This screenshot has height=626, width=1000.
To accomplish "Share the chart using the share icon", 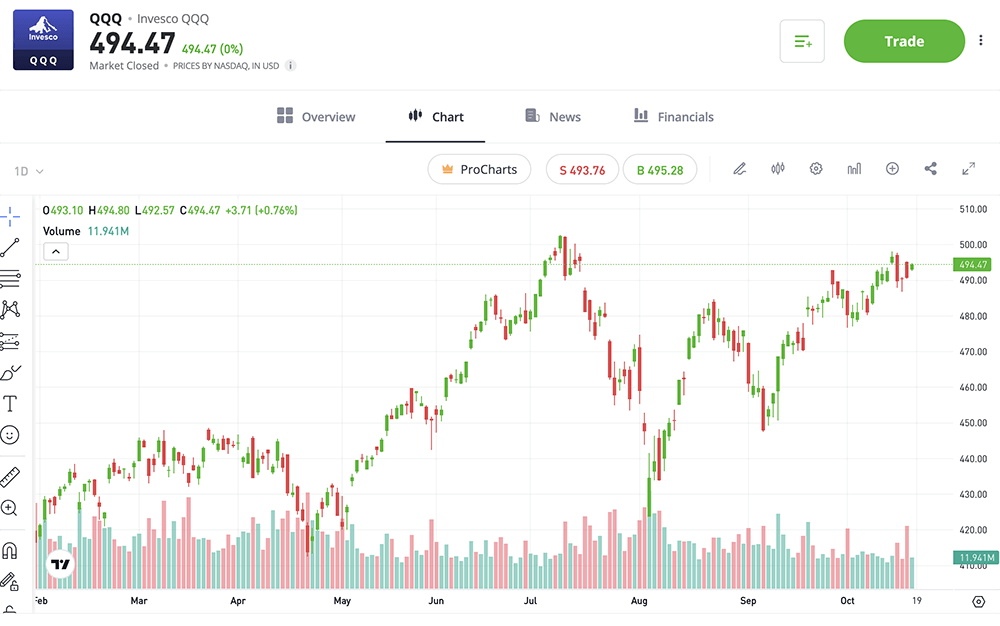I will tap(930, 169).
